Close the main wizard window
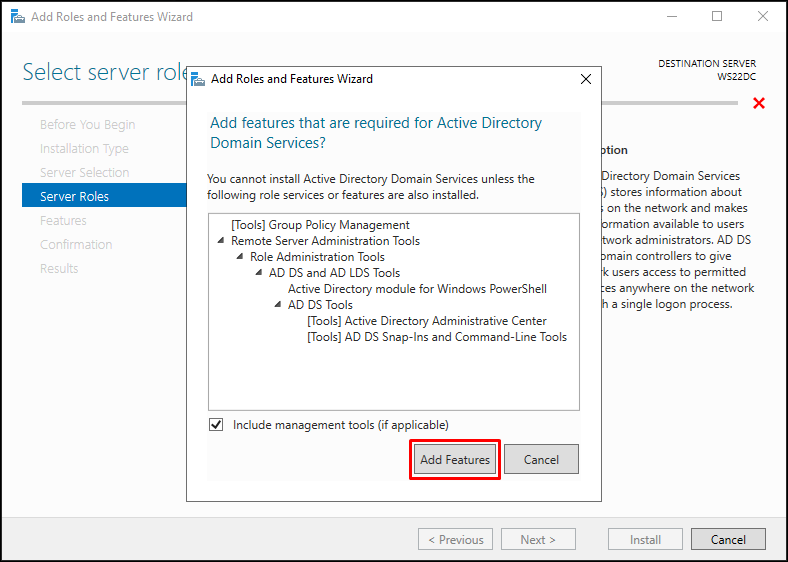Viewport: 788px width, 562px height. tap(763, 17)
